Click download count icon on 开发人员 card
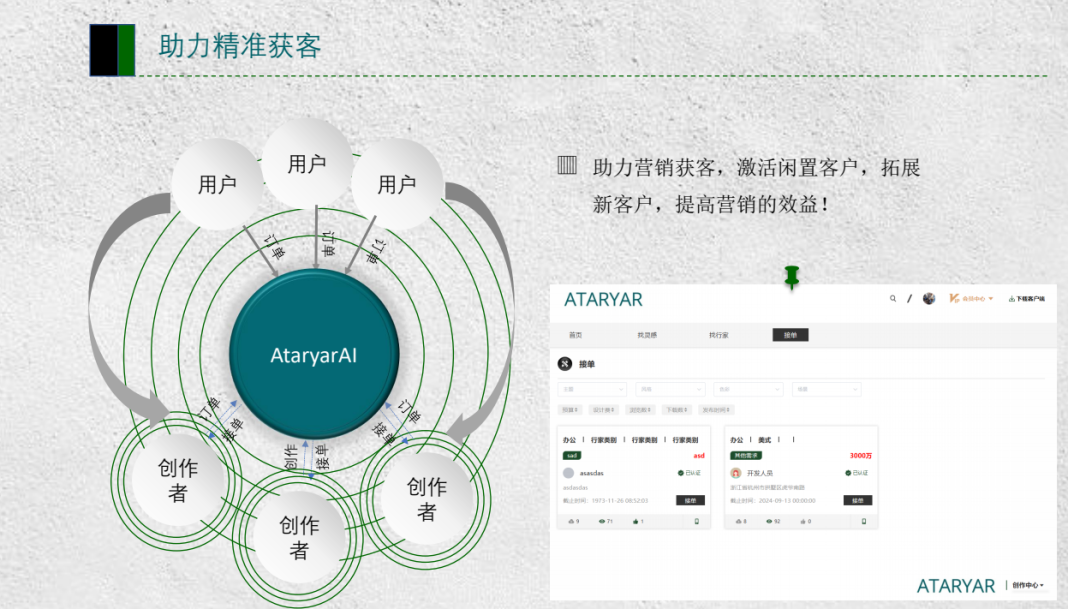1068x609 pixels. point(738,521)
